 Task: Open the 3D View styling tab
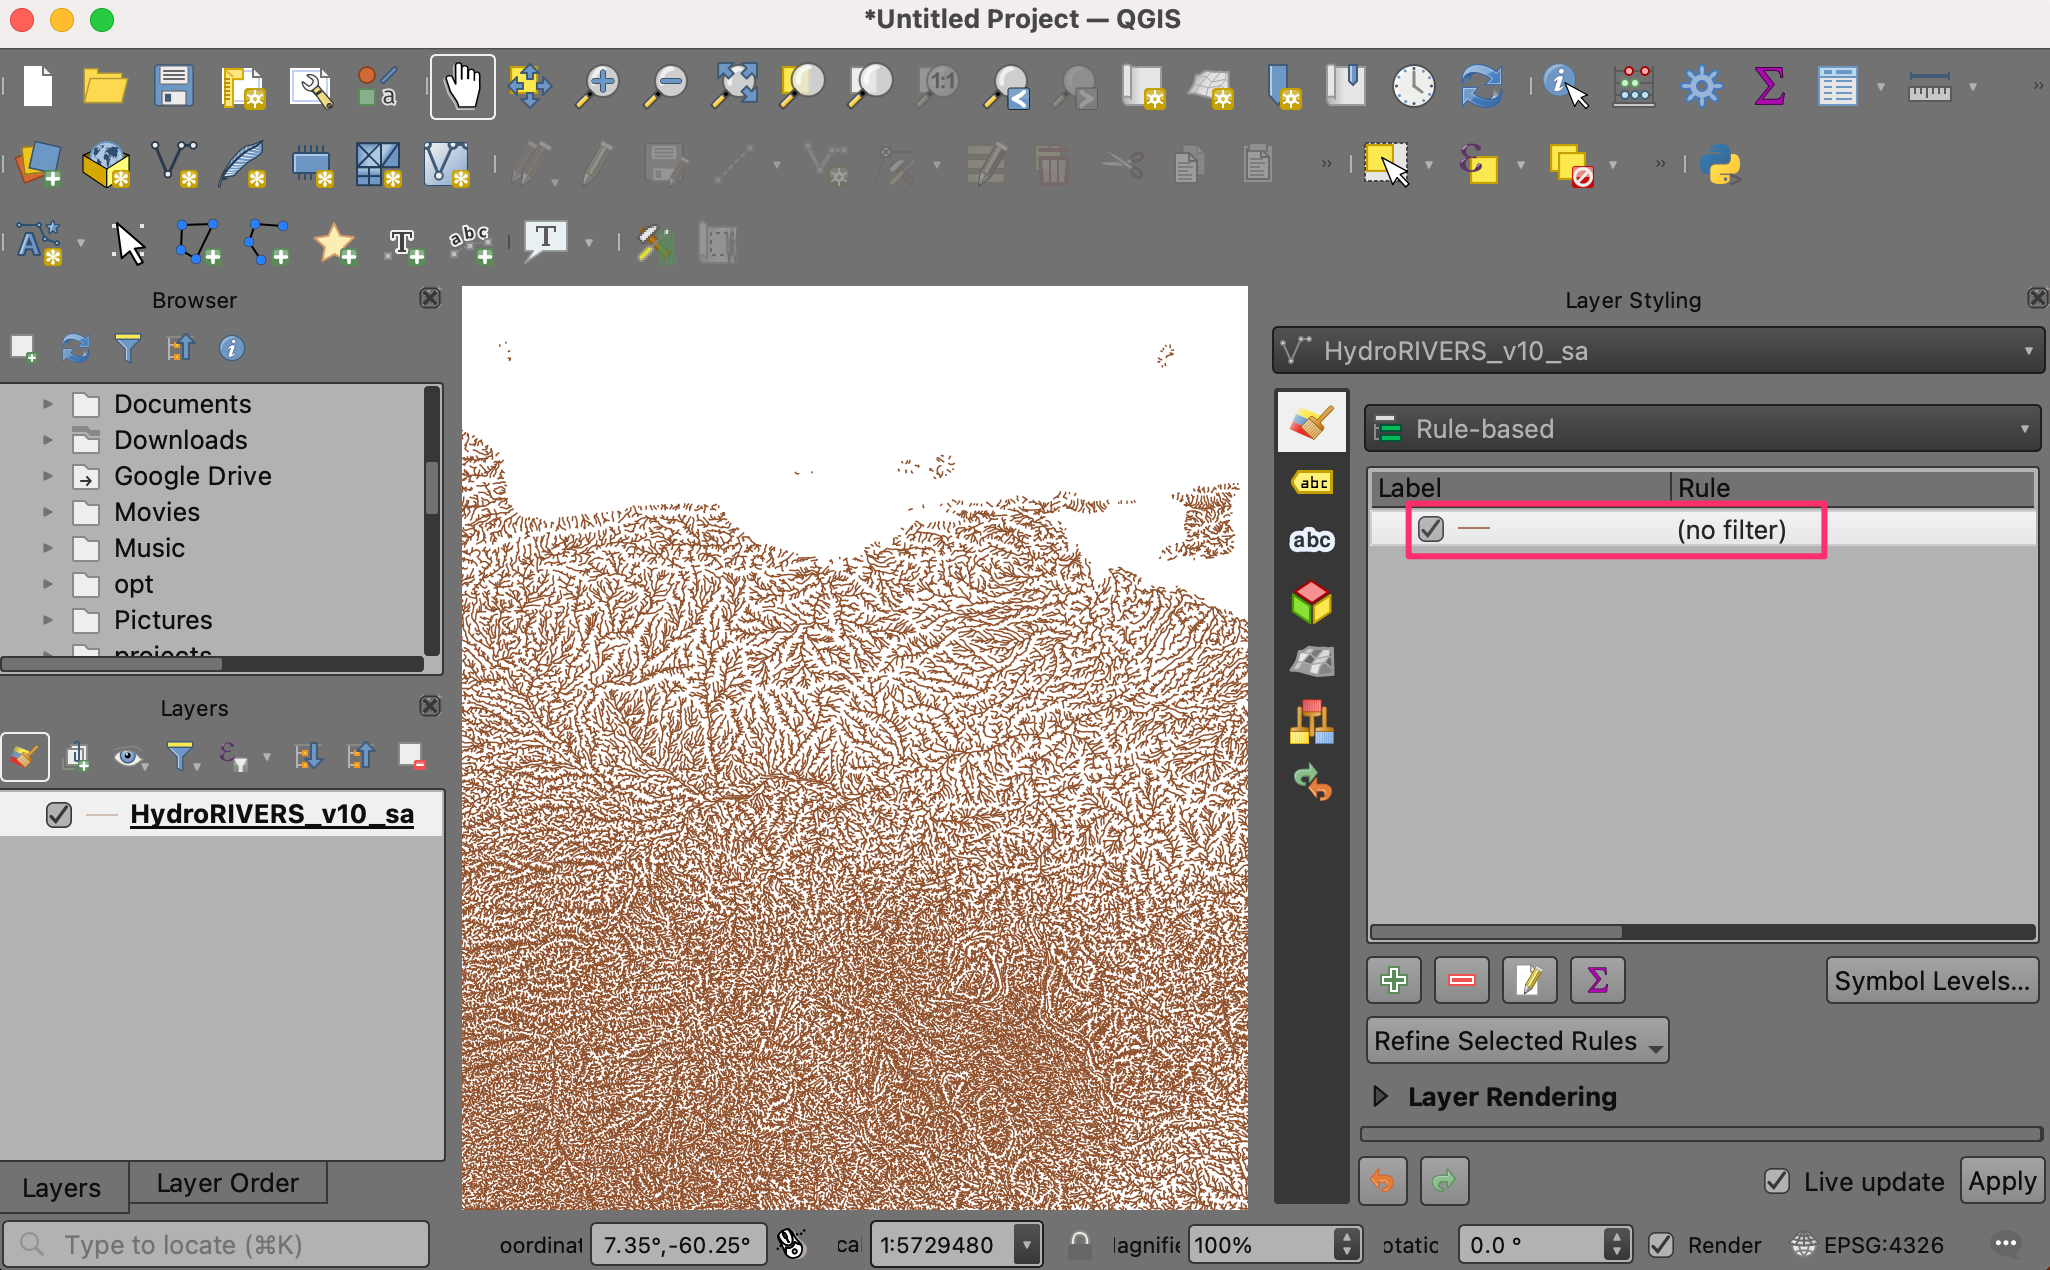[1312, 602]
